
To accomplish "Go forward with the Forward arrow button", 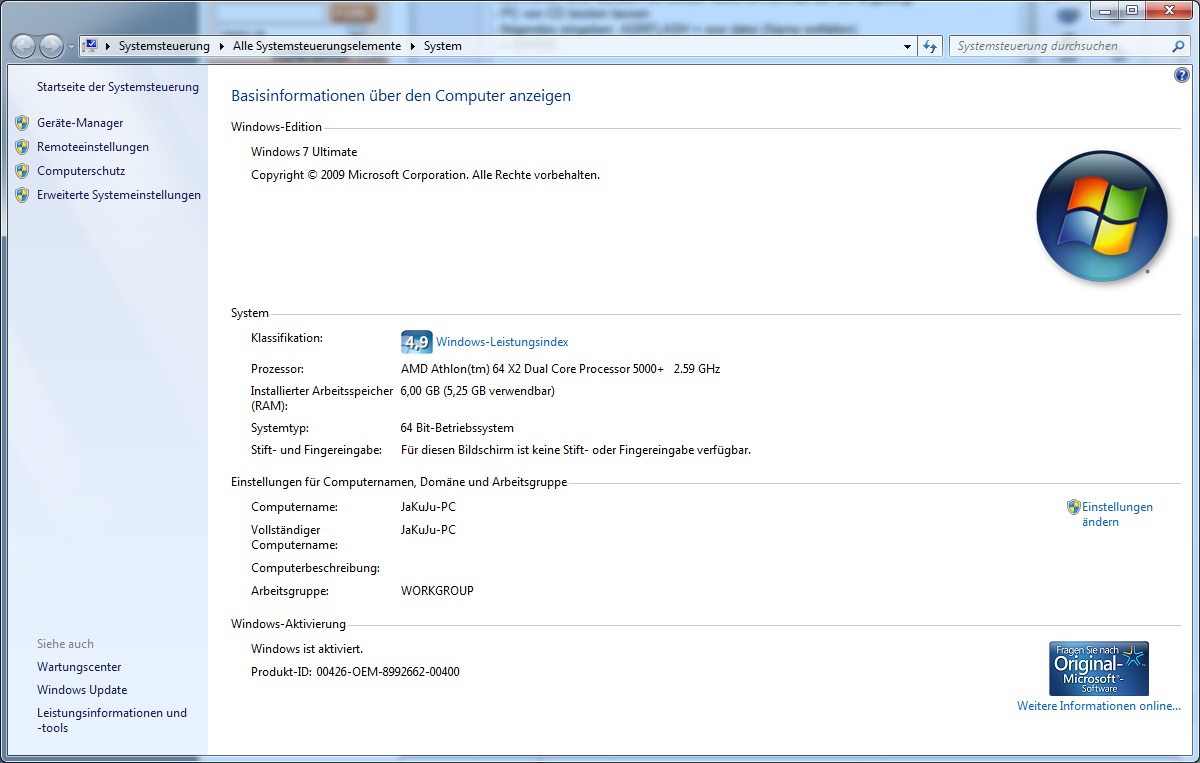I will (x=51, y=46).
